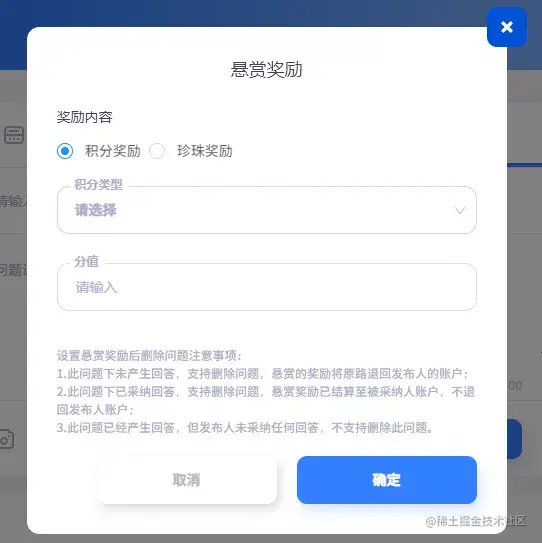Cancel with the 取消 button
The height and width of the screenshot is (543, 542).
point(187,480)
